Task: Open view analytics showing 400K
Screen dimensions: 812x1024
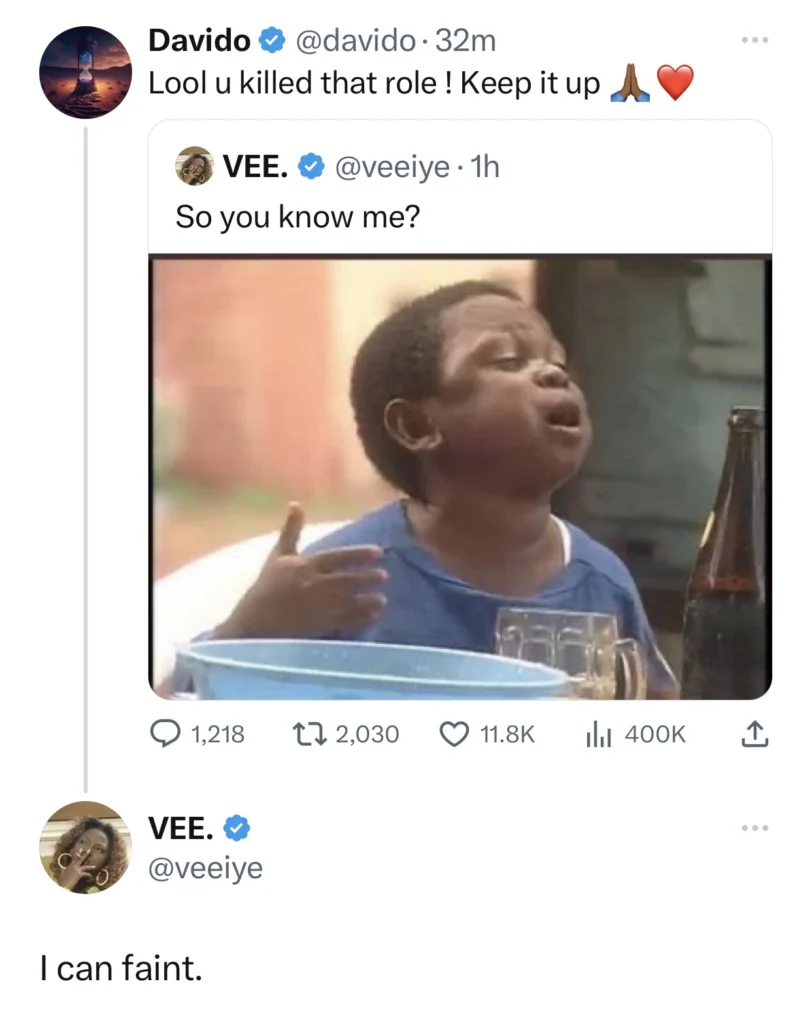Action: (596, 735)
